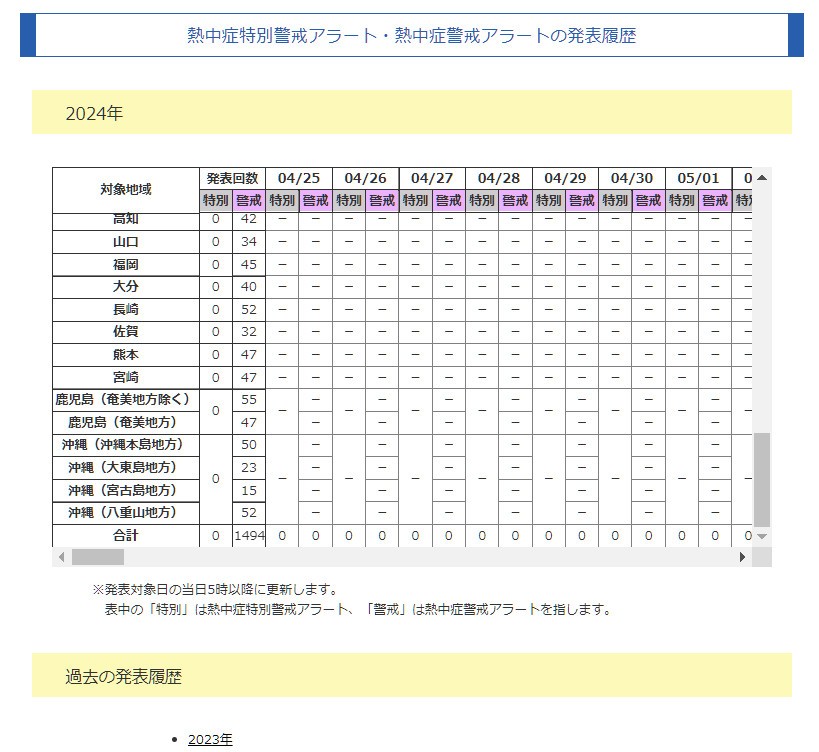
Task: Select the 佐賀 region row label
Action: [x=126, y=332]
